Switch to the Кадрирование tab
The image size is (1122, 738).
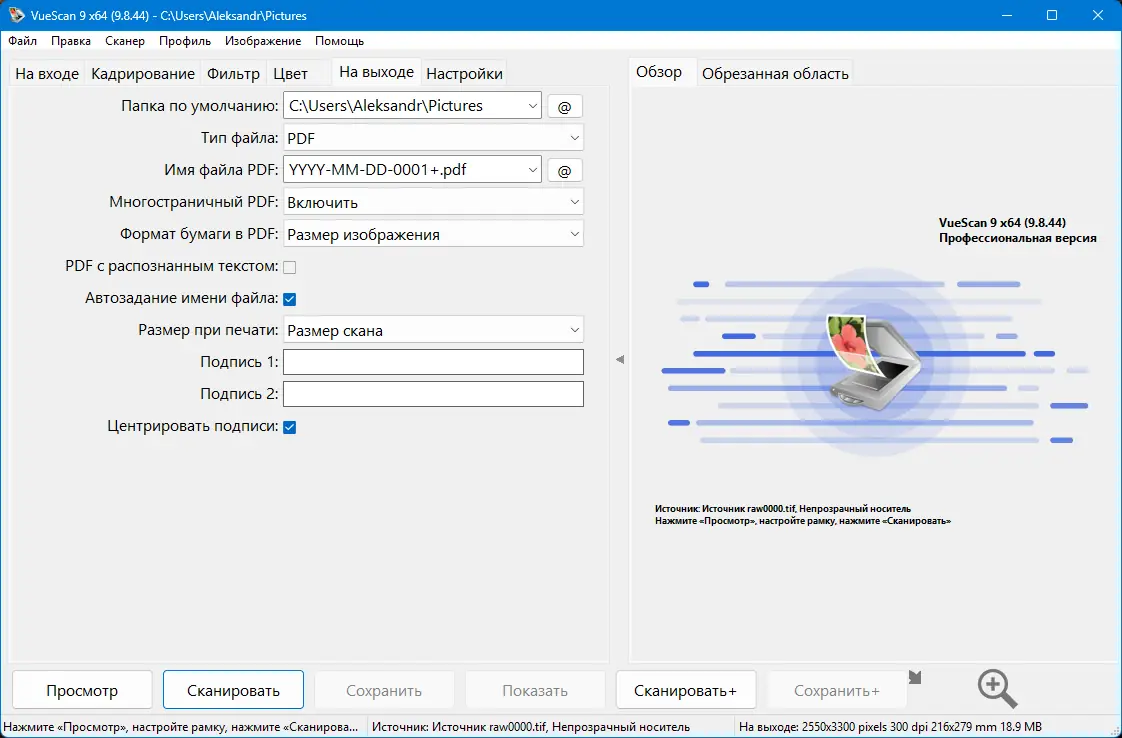pyautogui.click(x=143, y=74)
